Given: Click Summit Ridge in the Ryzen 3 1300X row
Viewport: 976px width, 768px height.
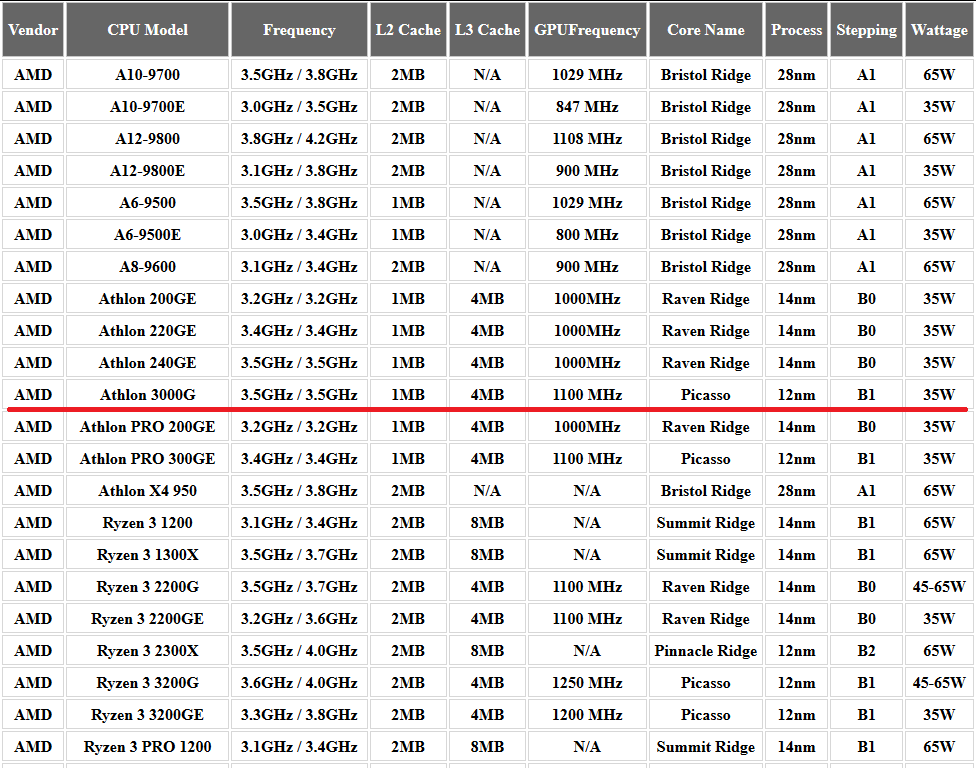Looking at the screenshot, I should (706, 555).
